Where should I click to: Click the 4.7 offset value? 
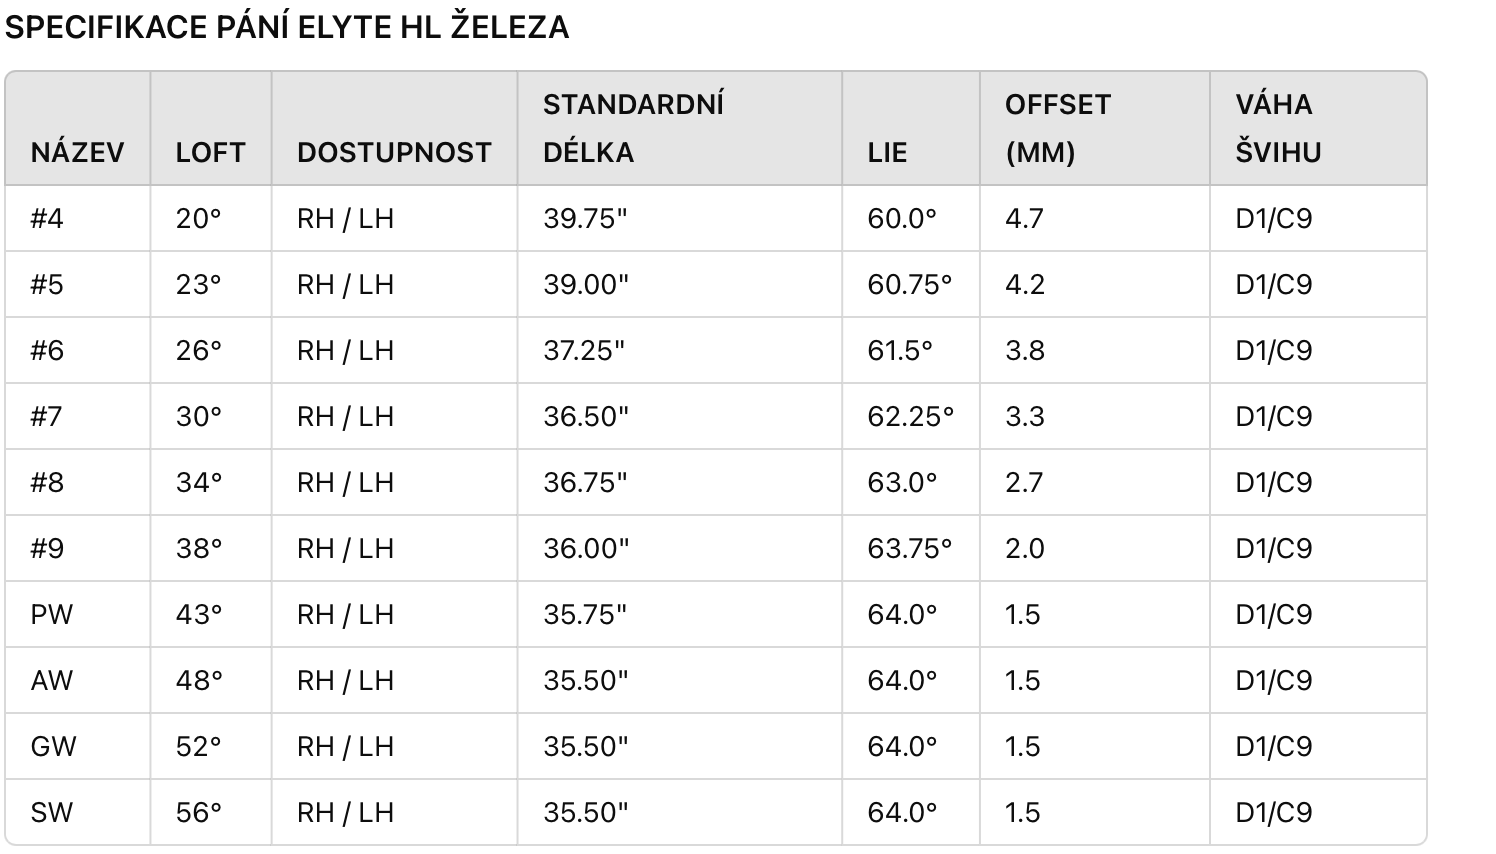click(x=1024, y=218)
